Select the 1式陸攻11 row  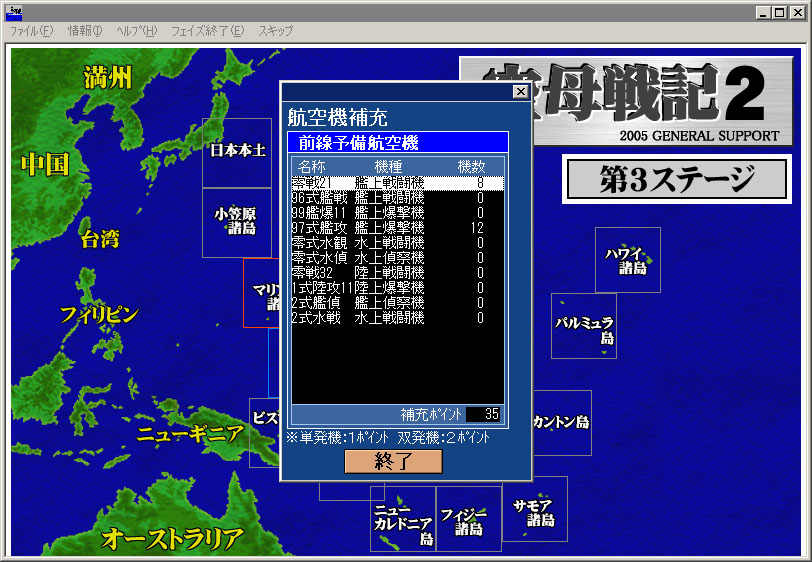[397, 288]
